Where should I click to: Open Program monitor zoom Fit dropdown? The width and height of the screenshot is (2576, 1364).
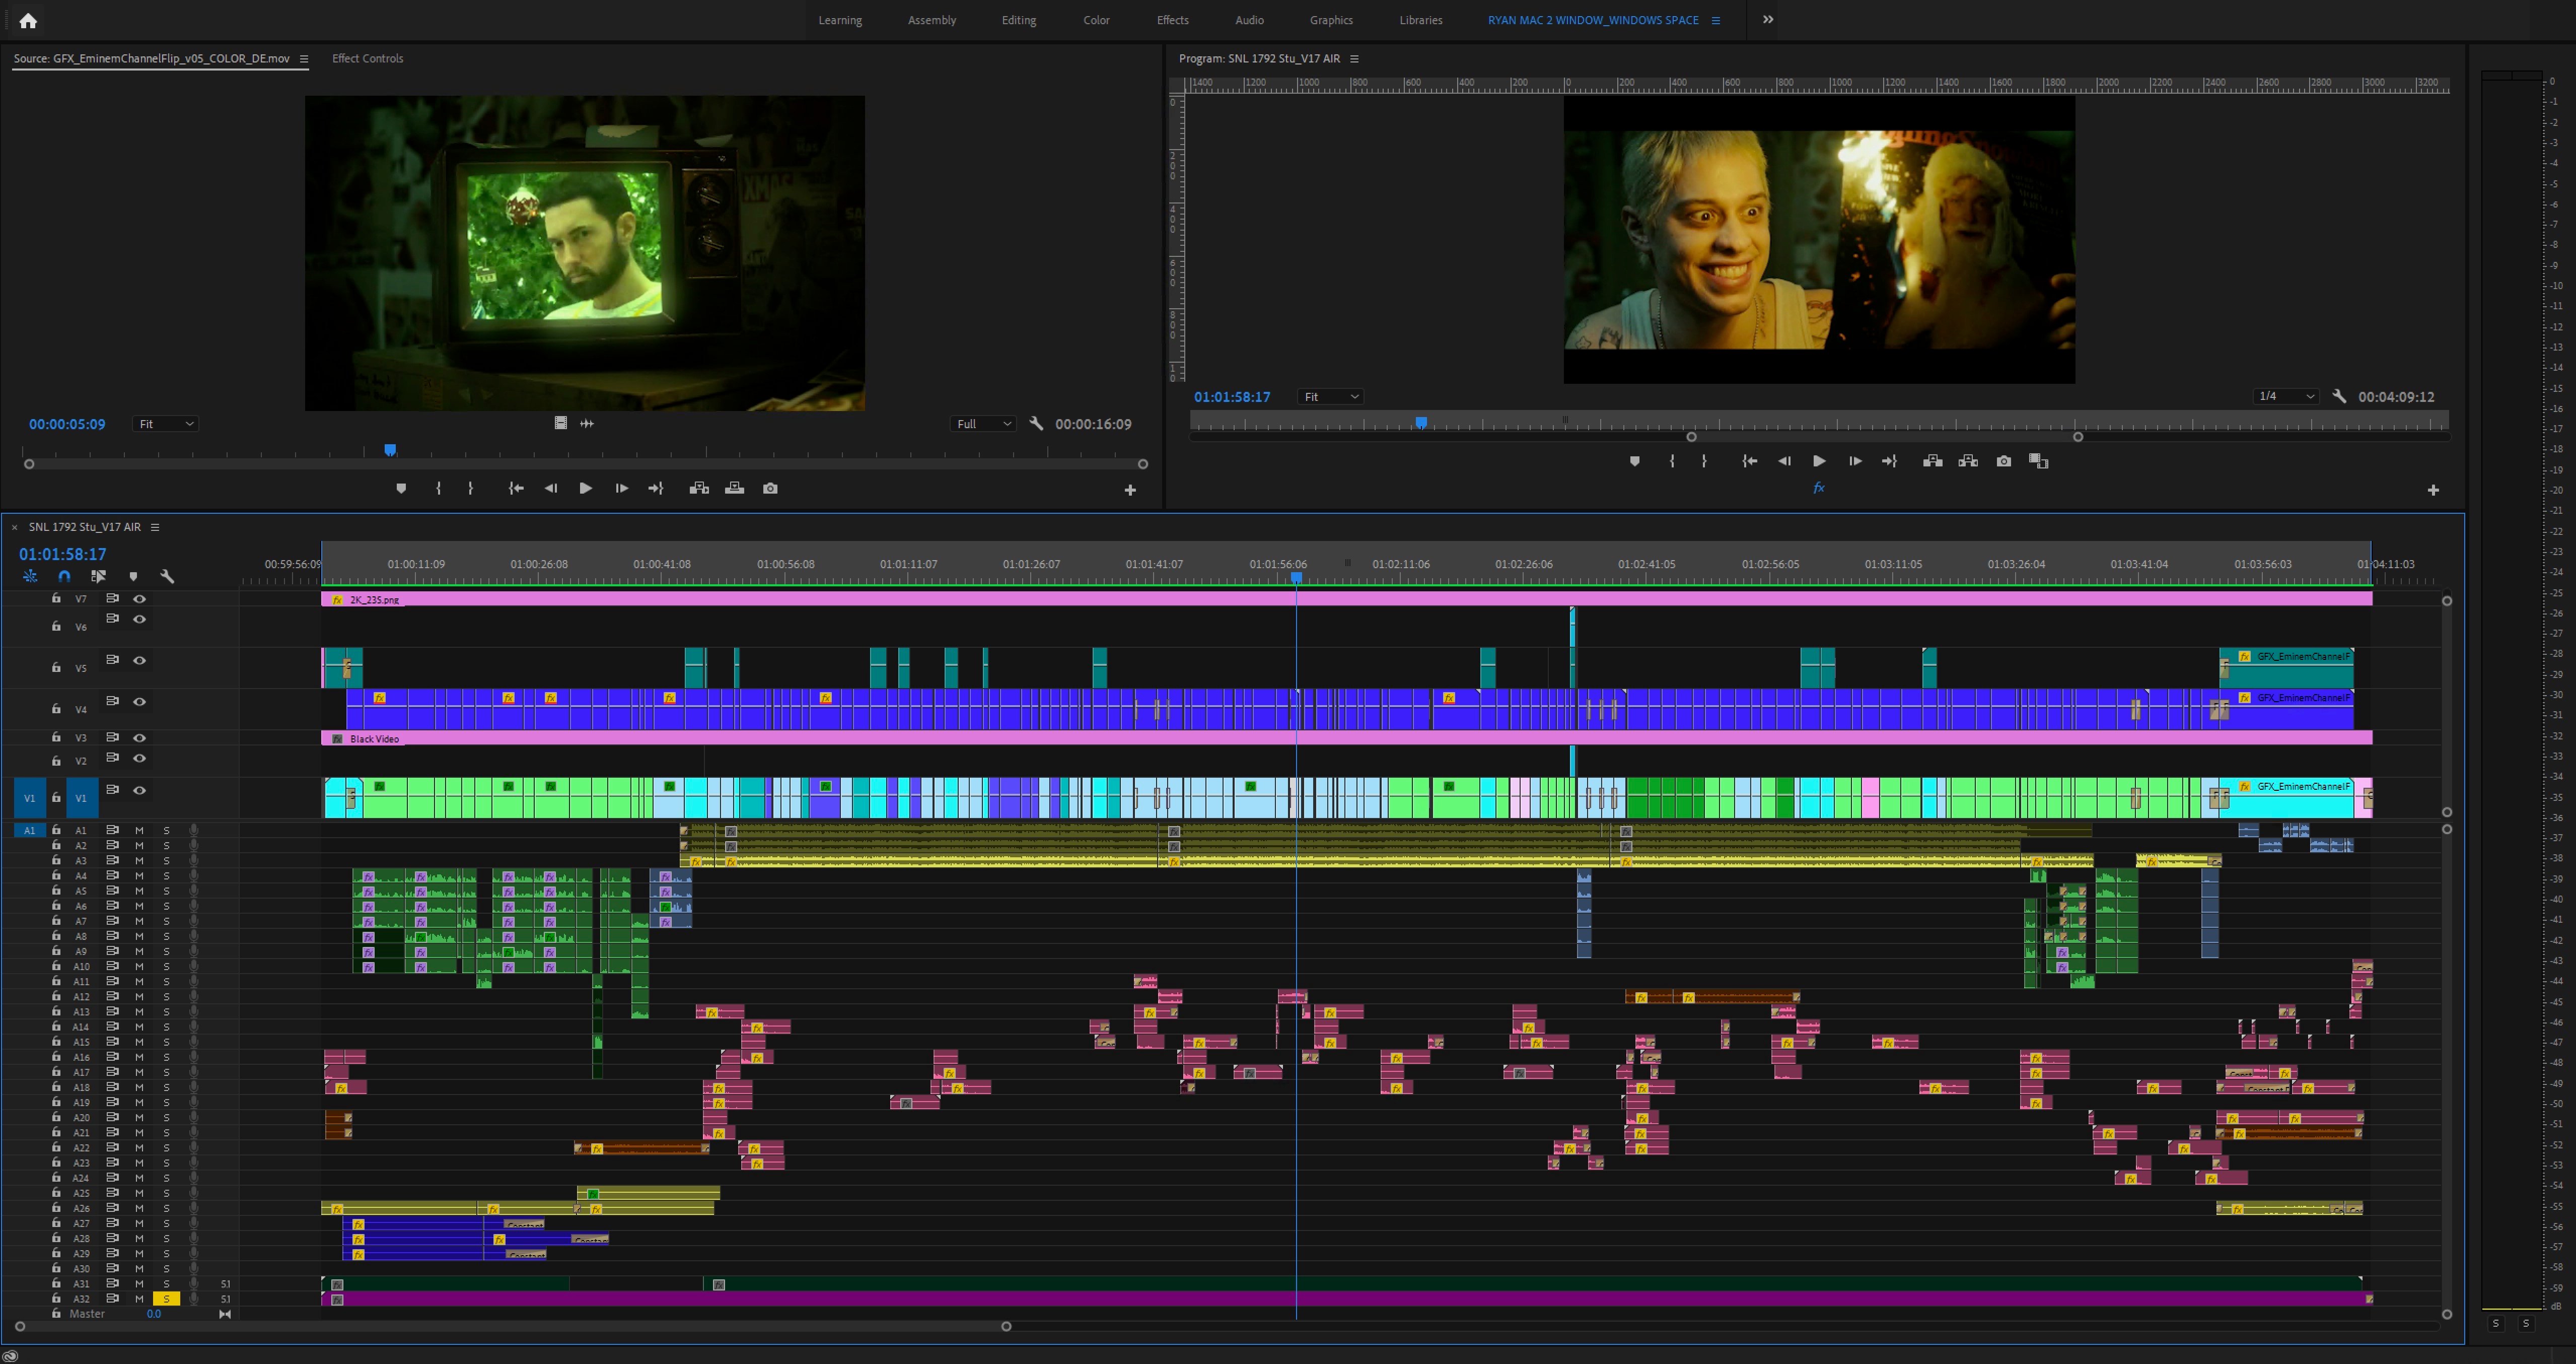coord(1331,397)
